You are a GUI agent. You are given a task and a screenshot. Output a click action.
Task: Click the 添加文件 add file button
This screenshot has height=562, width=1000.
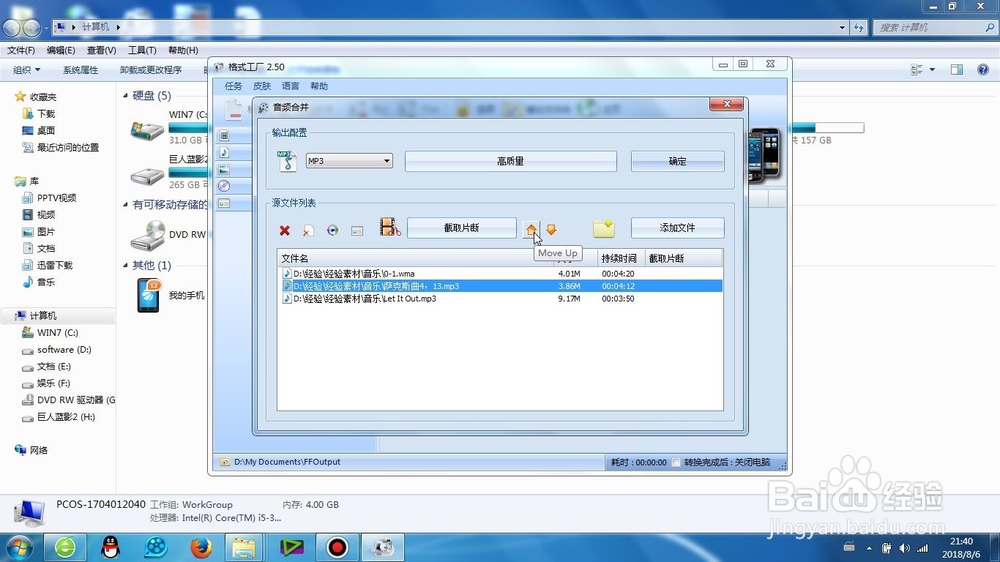coord(677,228)
